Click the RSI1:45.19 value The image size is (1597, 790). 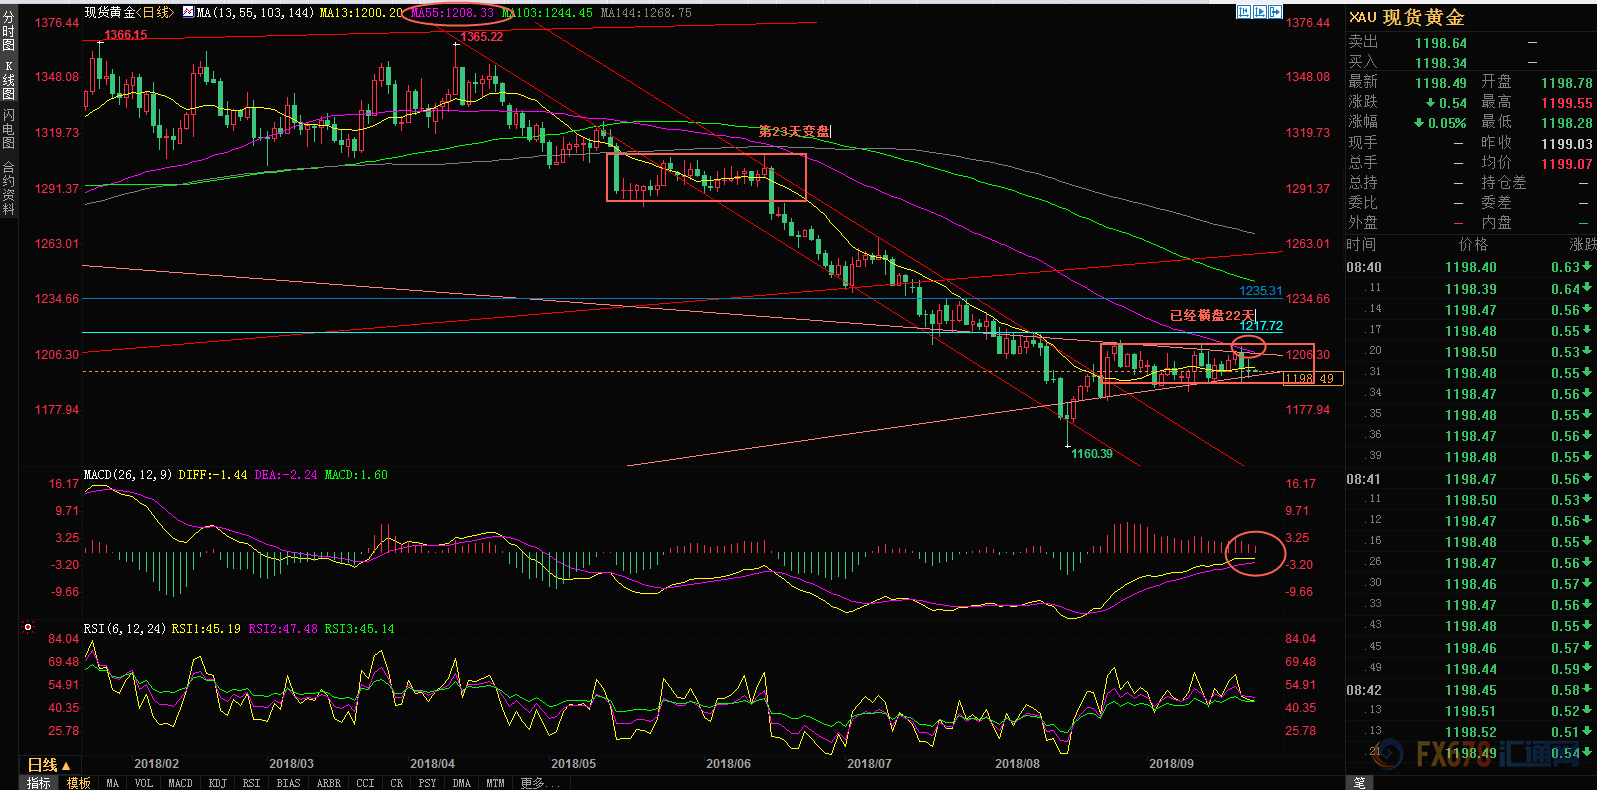point(206,629)
